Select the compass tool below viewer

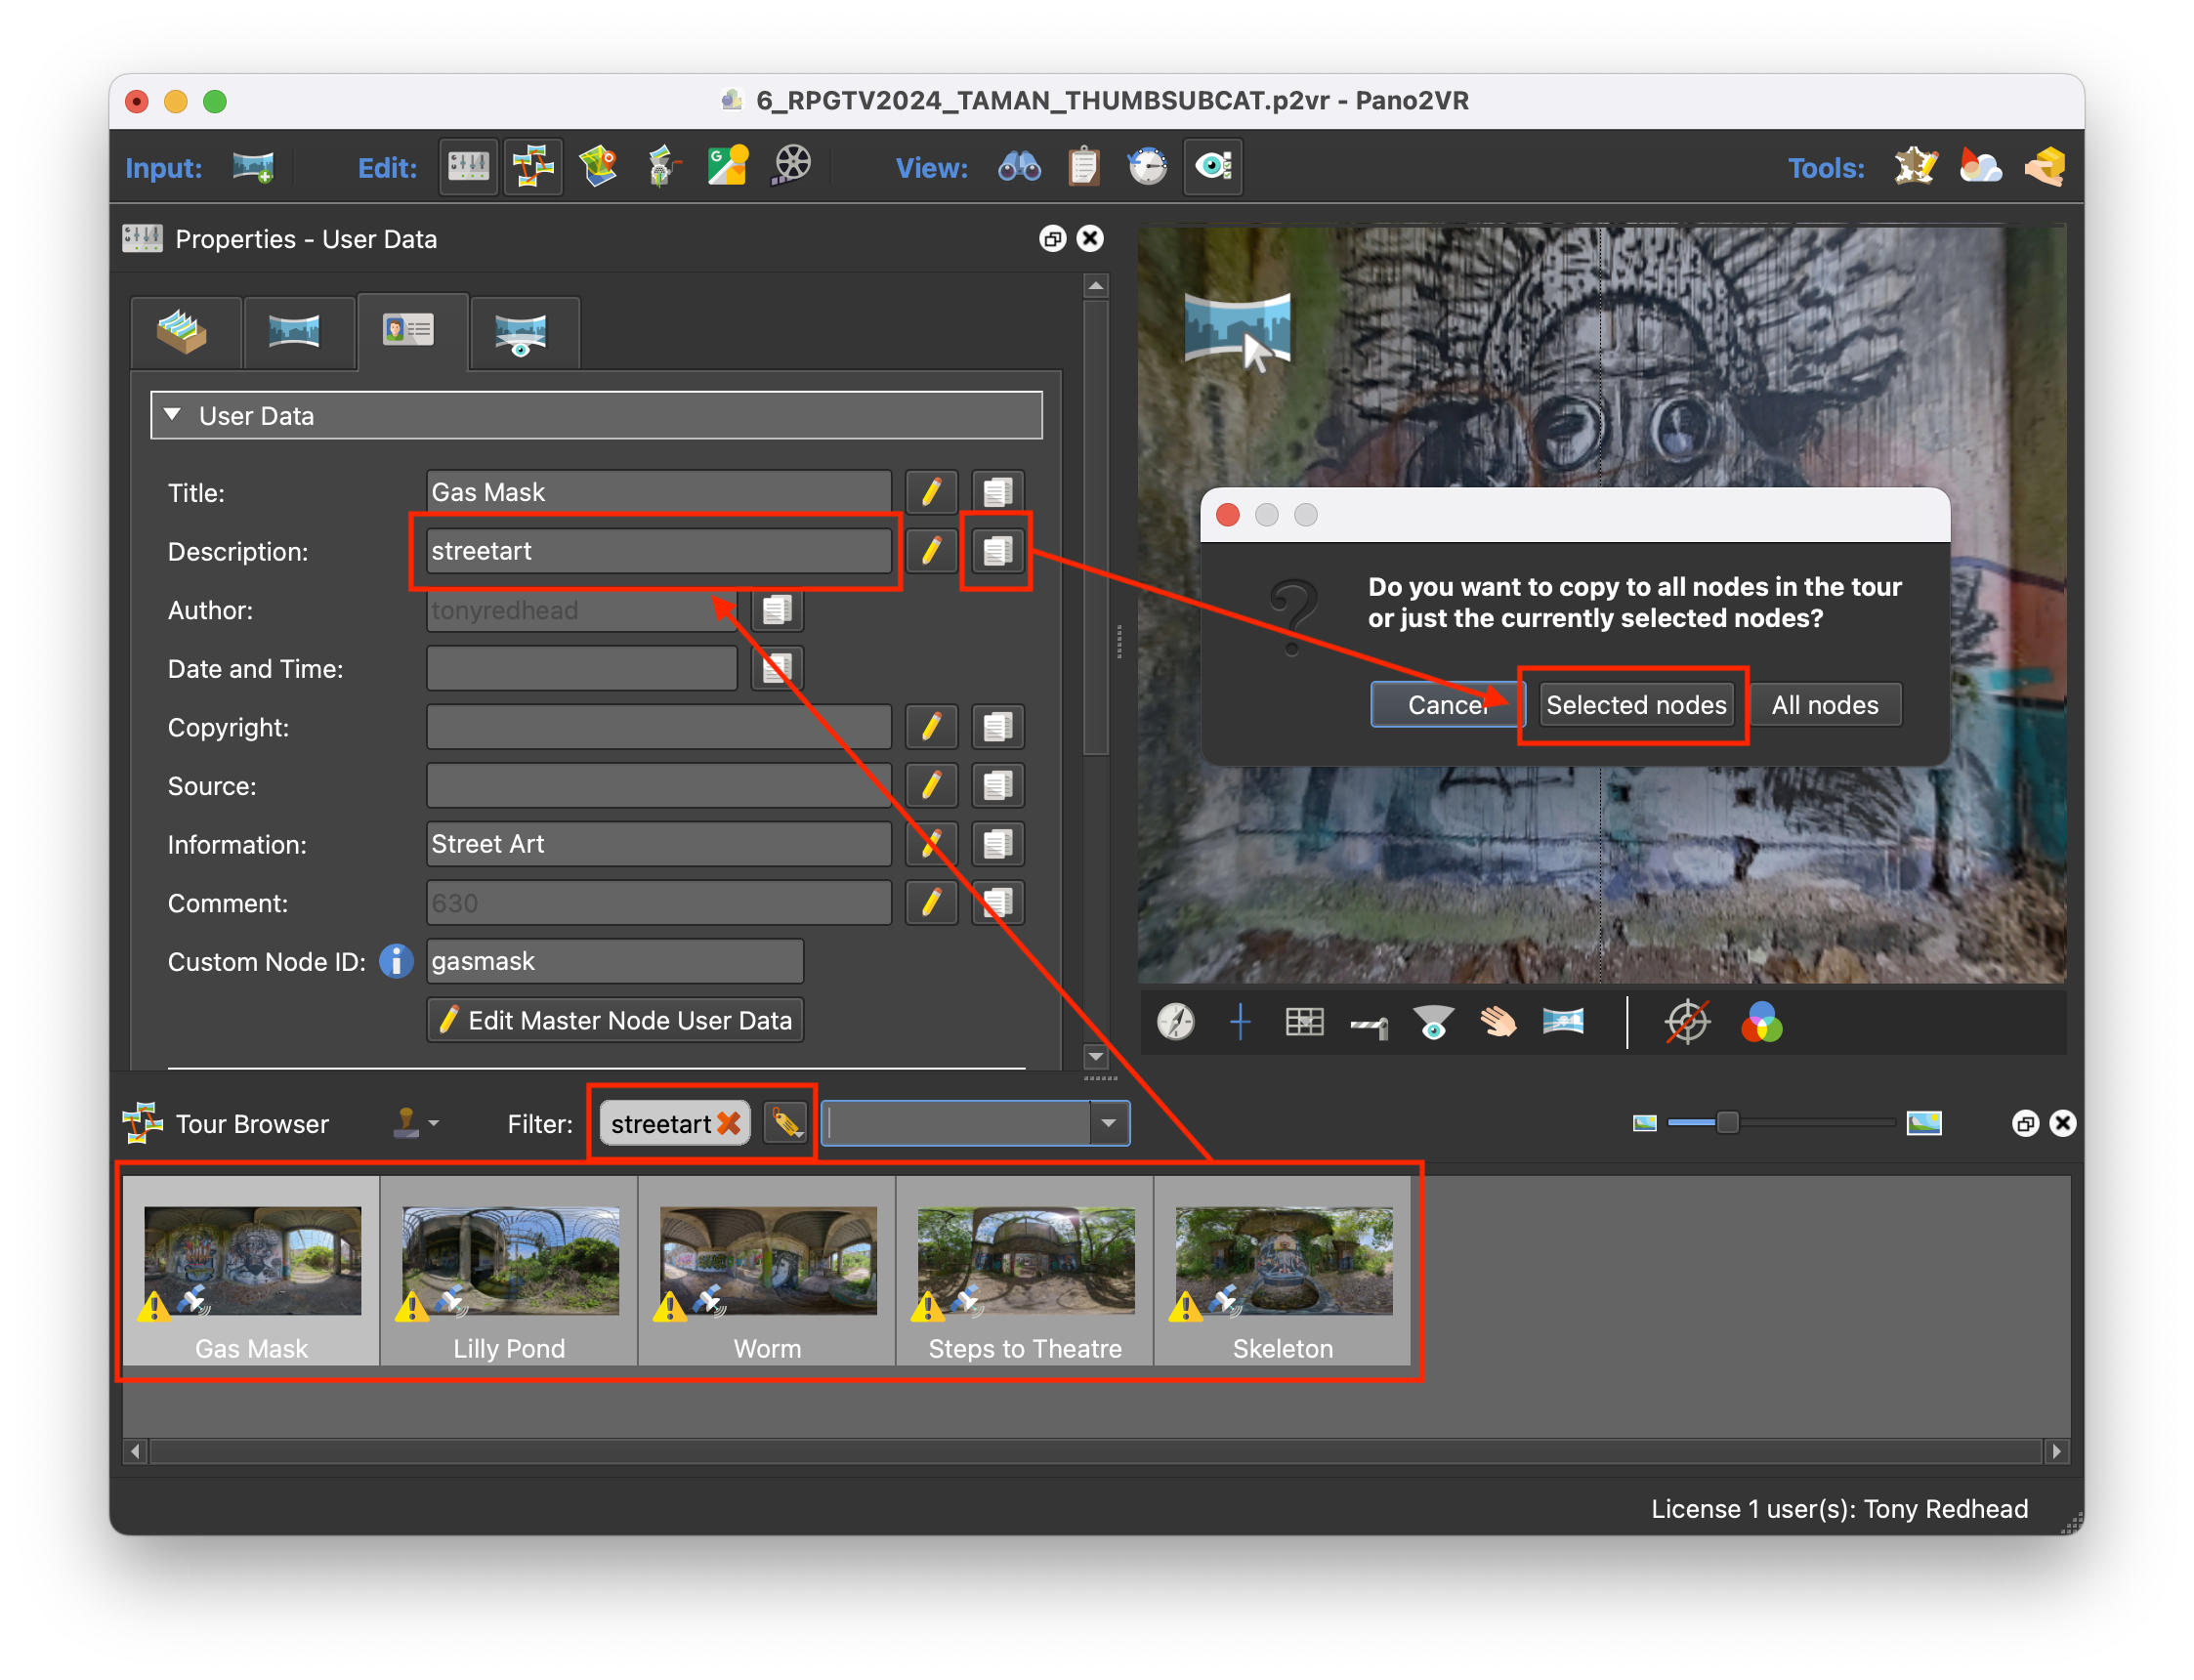pos(1176,1022)
